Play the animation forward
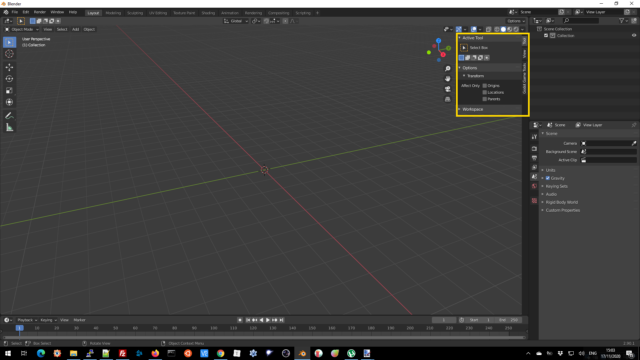Screen dimensions: 640x360 (268, 320)
